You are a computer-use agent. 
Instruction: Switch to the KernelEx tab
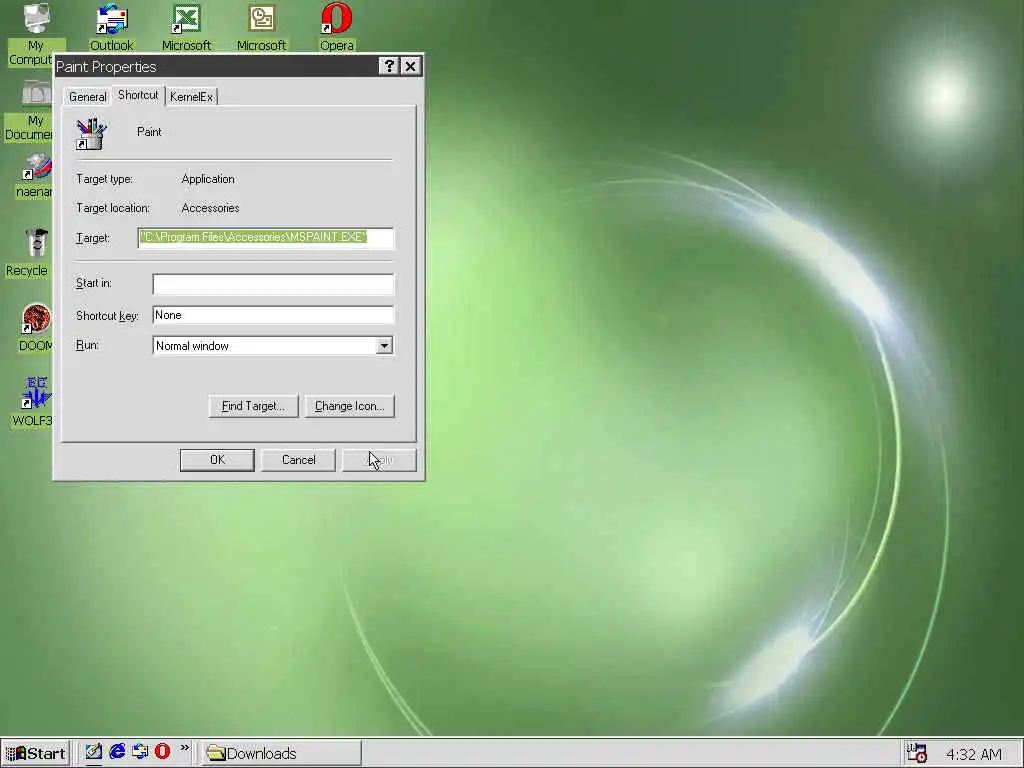(191, 97)
